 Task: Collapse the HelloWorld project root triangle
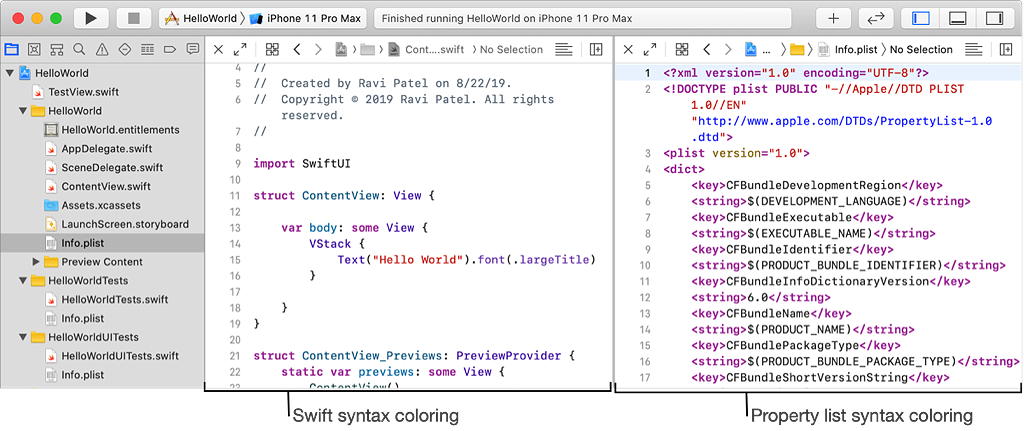[x=9, y=73]
